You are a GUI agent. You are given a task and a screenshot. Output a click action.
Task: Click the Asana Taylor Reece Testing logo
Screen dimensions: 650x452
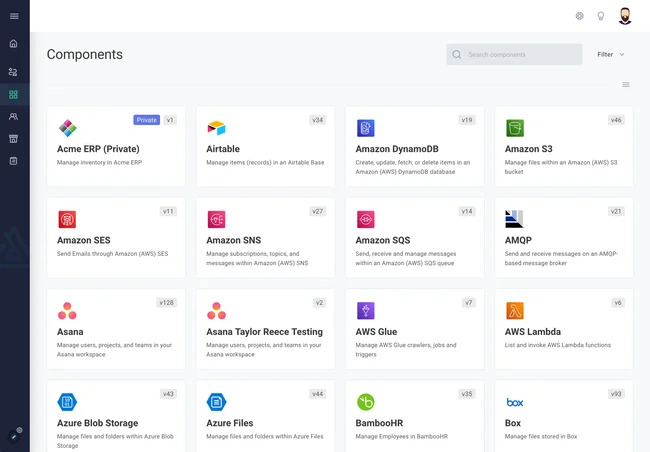tap(216, 311)
